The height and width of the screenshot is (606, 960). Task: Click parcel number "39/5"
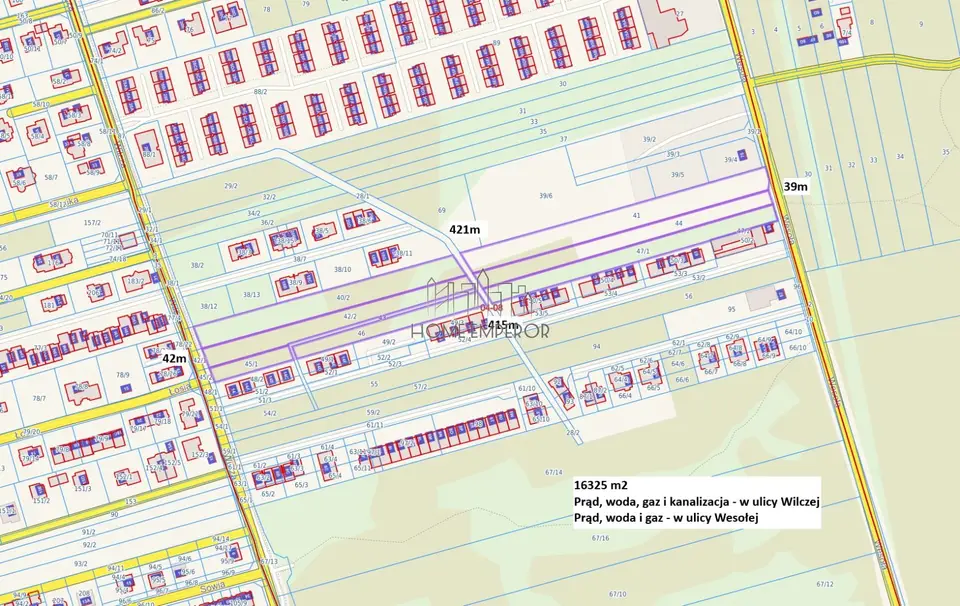pos(677,174)
